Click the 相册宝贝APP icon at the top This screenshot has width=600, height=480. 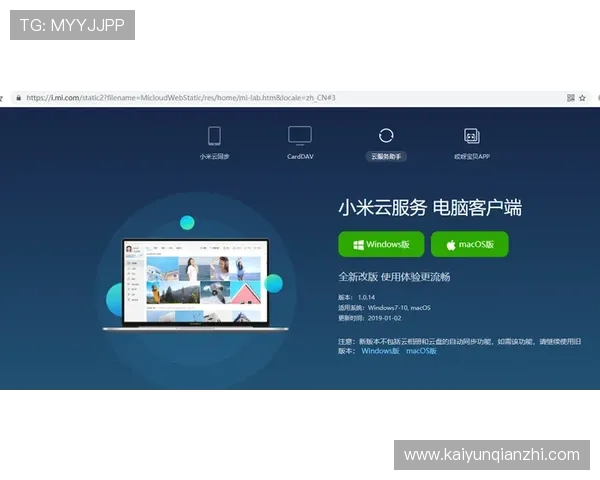pyautogui.click(x=472, y=136)
